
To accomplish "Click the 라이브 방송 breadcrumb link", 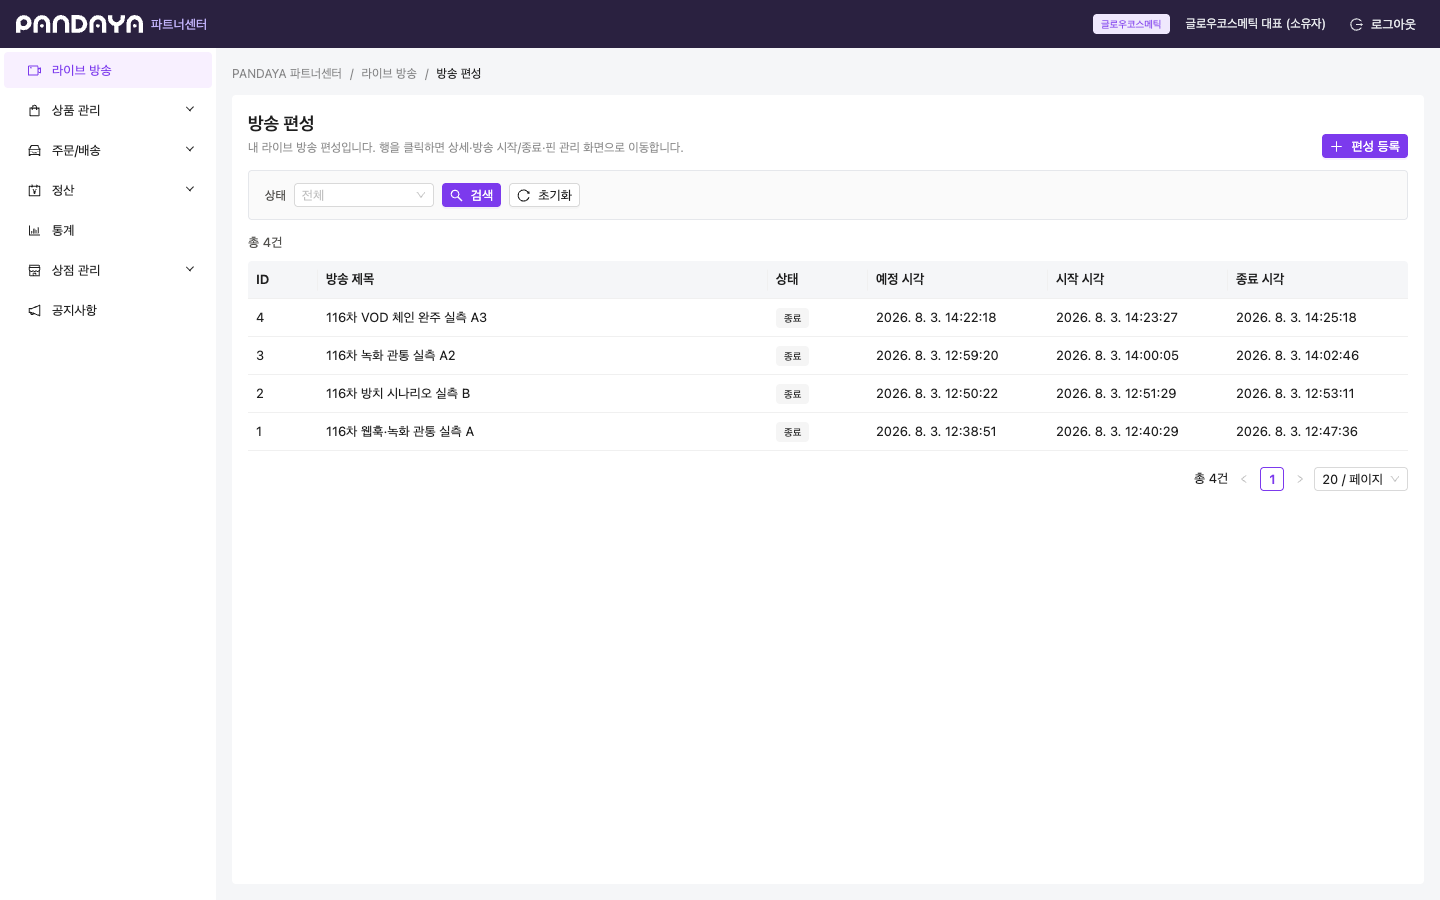I will click(x=389, y=74).
